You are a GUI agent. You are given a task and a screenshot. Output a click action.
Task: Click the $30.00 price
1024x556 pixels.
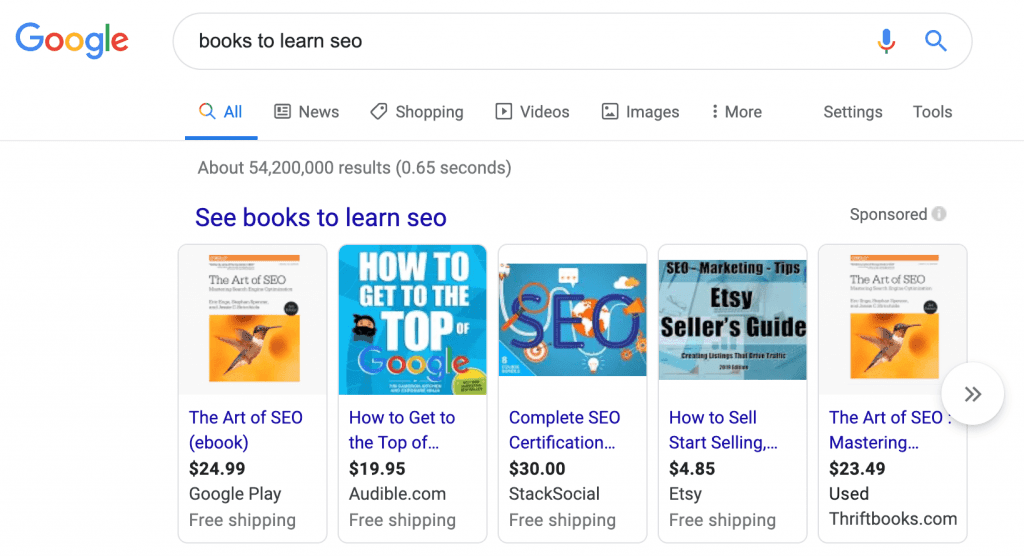537,468
